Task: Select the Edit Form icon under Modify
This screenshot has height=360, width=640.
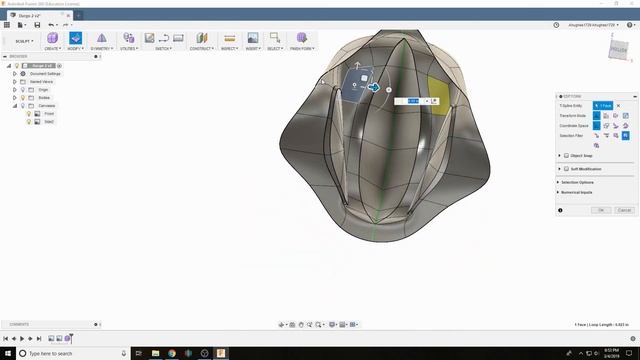Action: 76,38
